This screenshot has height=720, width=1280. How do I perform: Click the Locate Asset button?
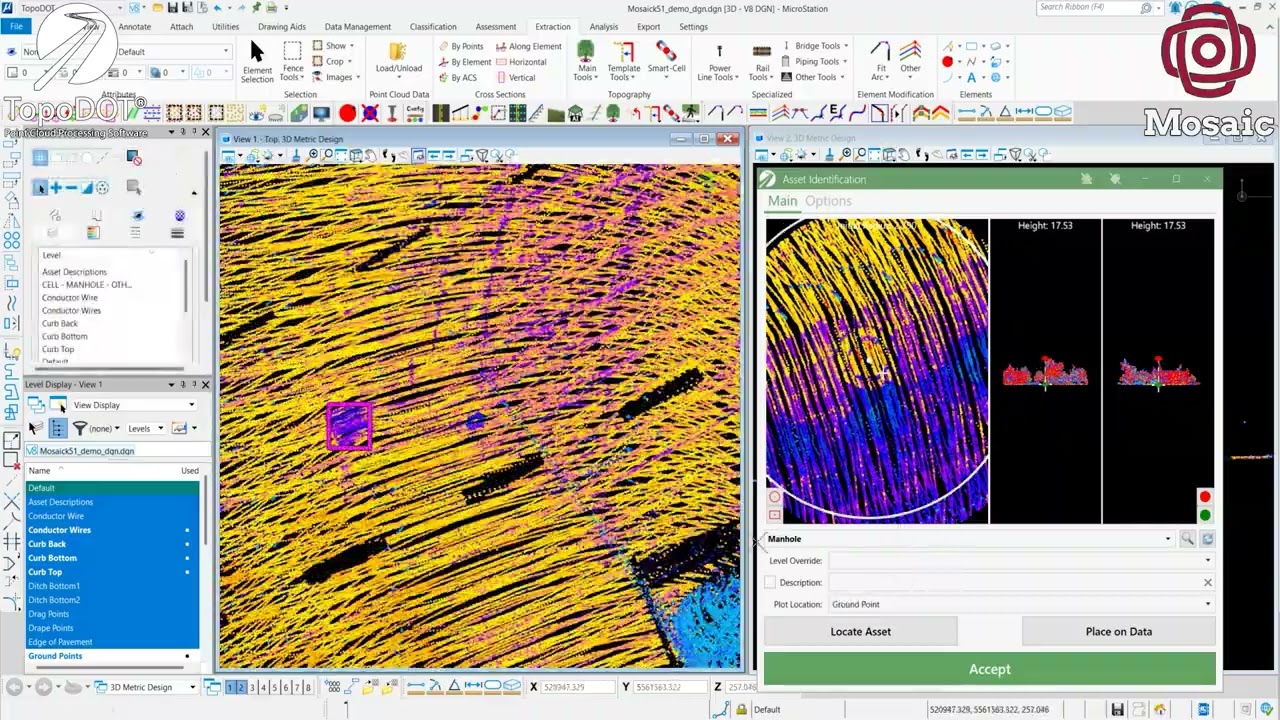860,631
